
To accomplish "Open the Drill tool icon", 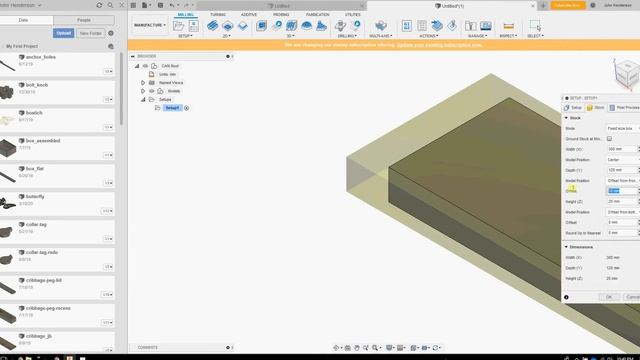I will tap(340, 26).
